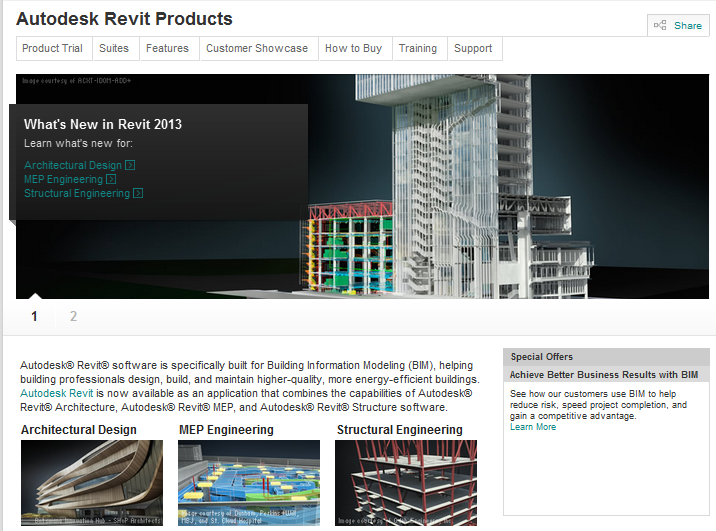Click 'Achieve Better Business Results with BIM'
This screenshot has height=531, width=716.
tap(604, 375)
